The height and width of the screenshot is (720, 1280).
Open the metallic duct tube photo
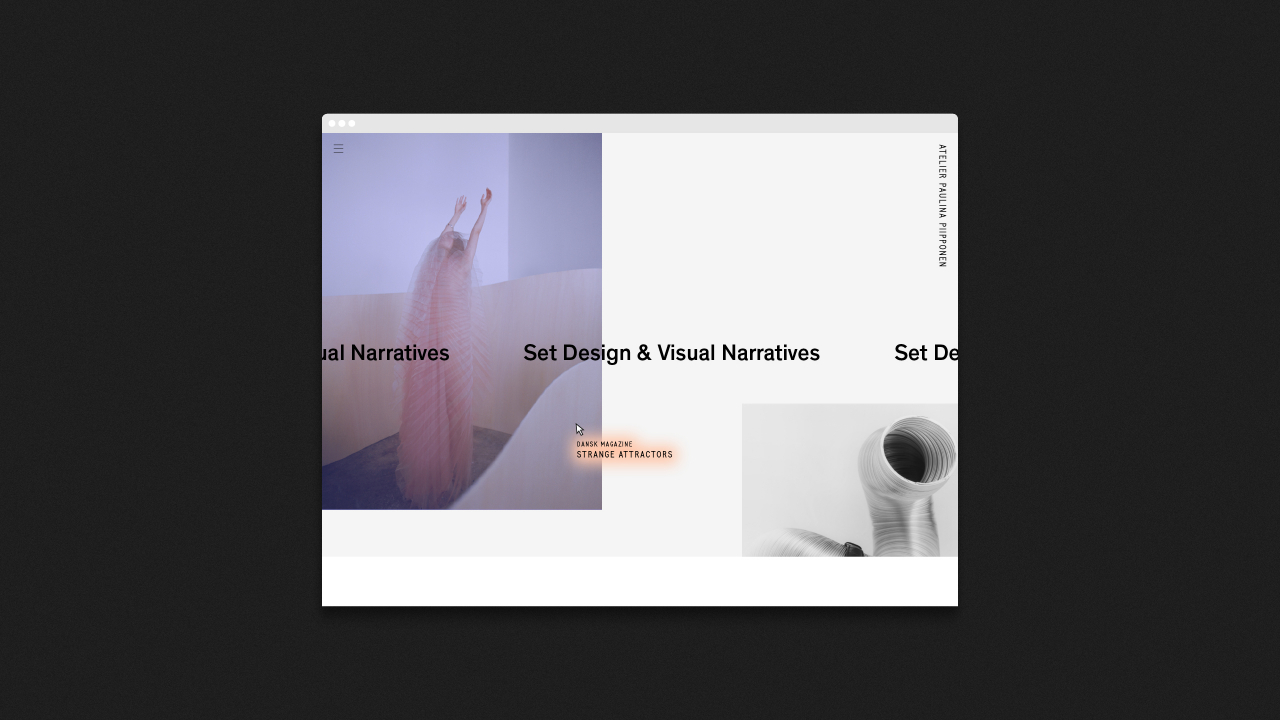849,480
